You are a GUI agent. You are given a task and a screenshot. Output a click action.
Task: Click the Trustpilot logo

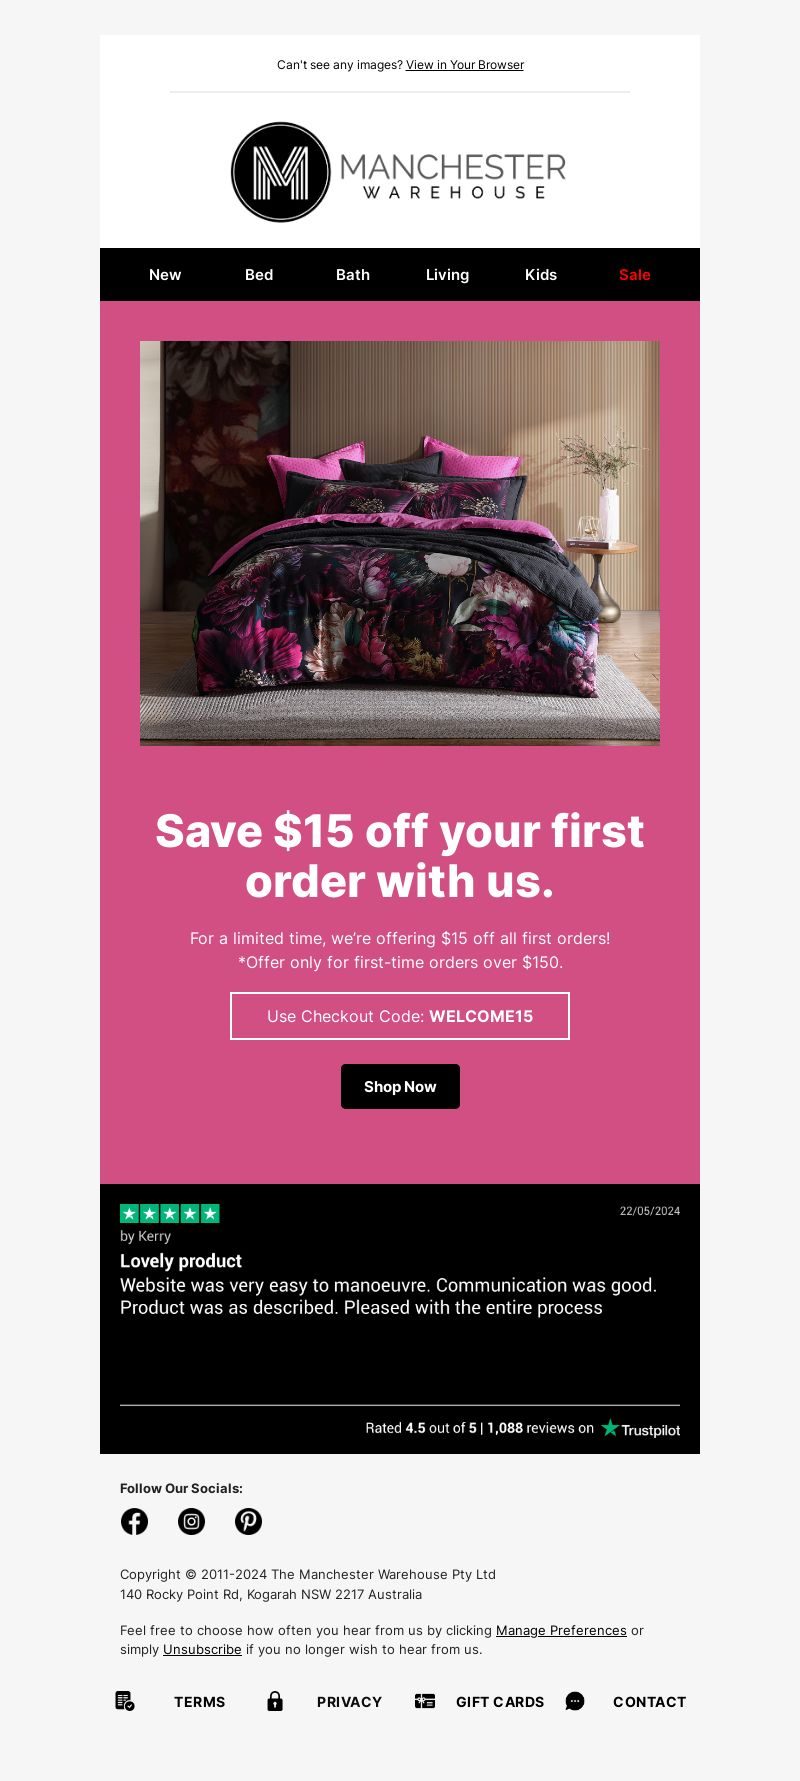(640, 1429)
